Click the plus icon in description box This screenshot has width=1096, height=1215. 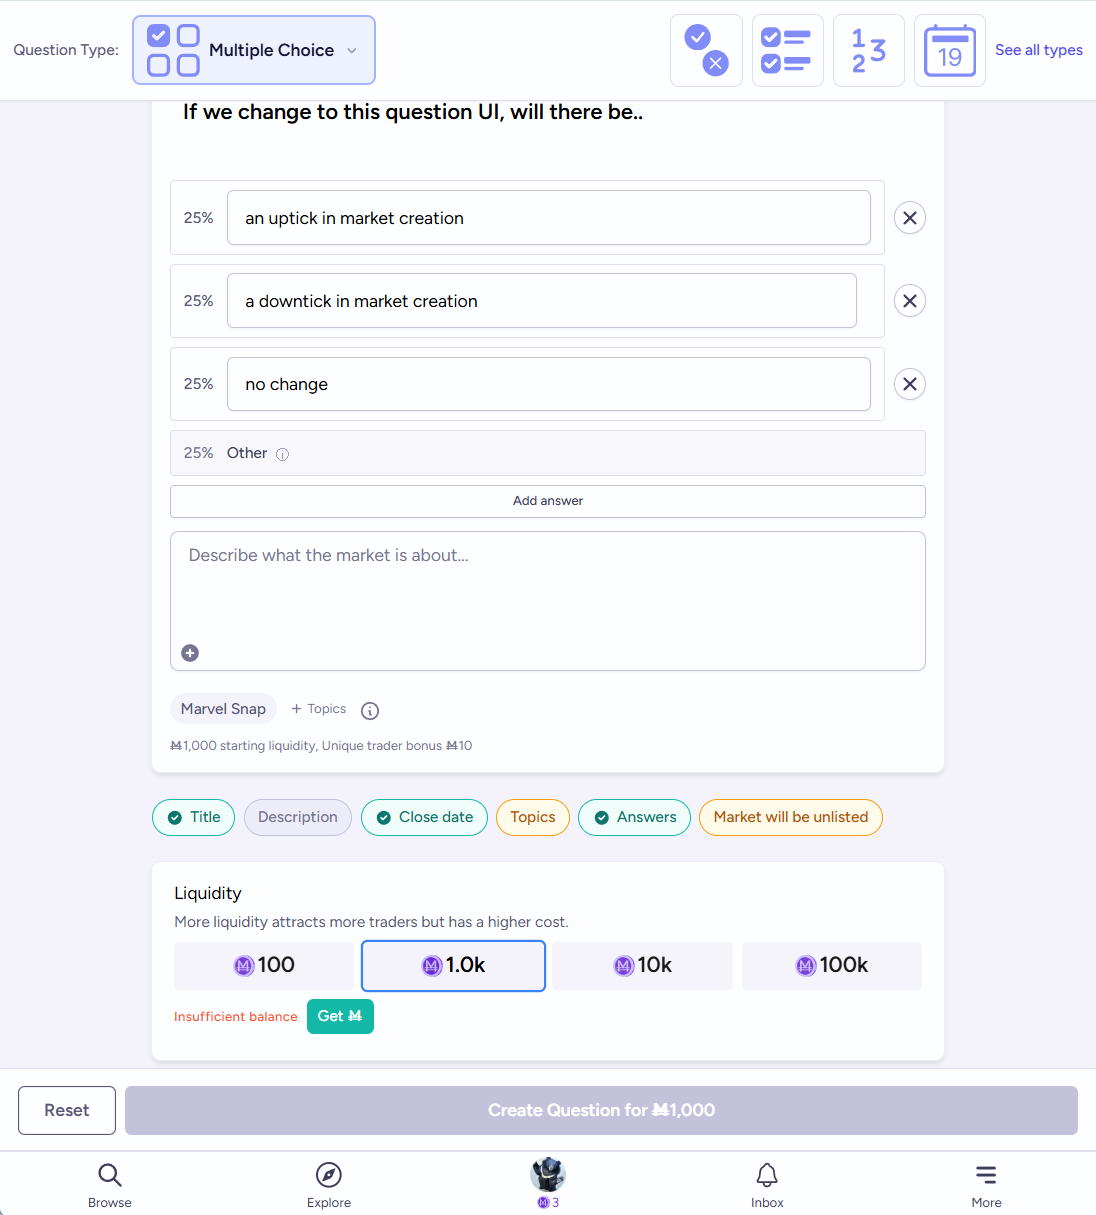(x=190, y=653)
